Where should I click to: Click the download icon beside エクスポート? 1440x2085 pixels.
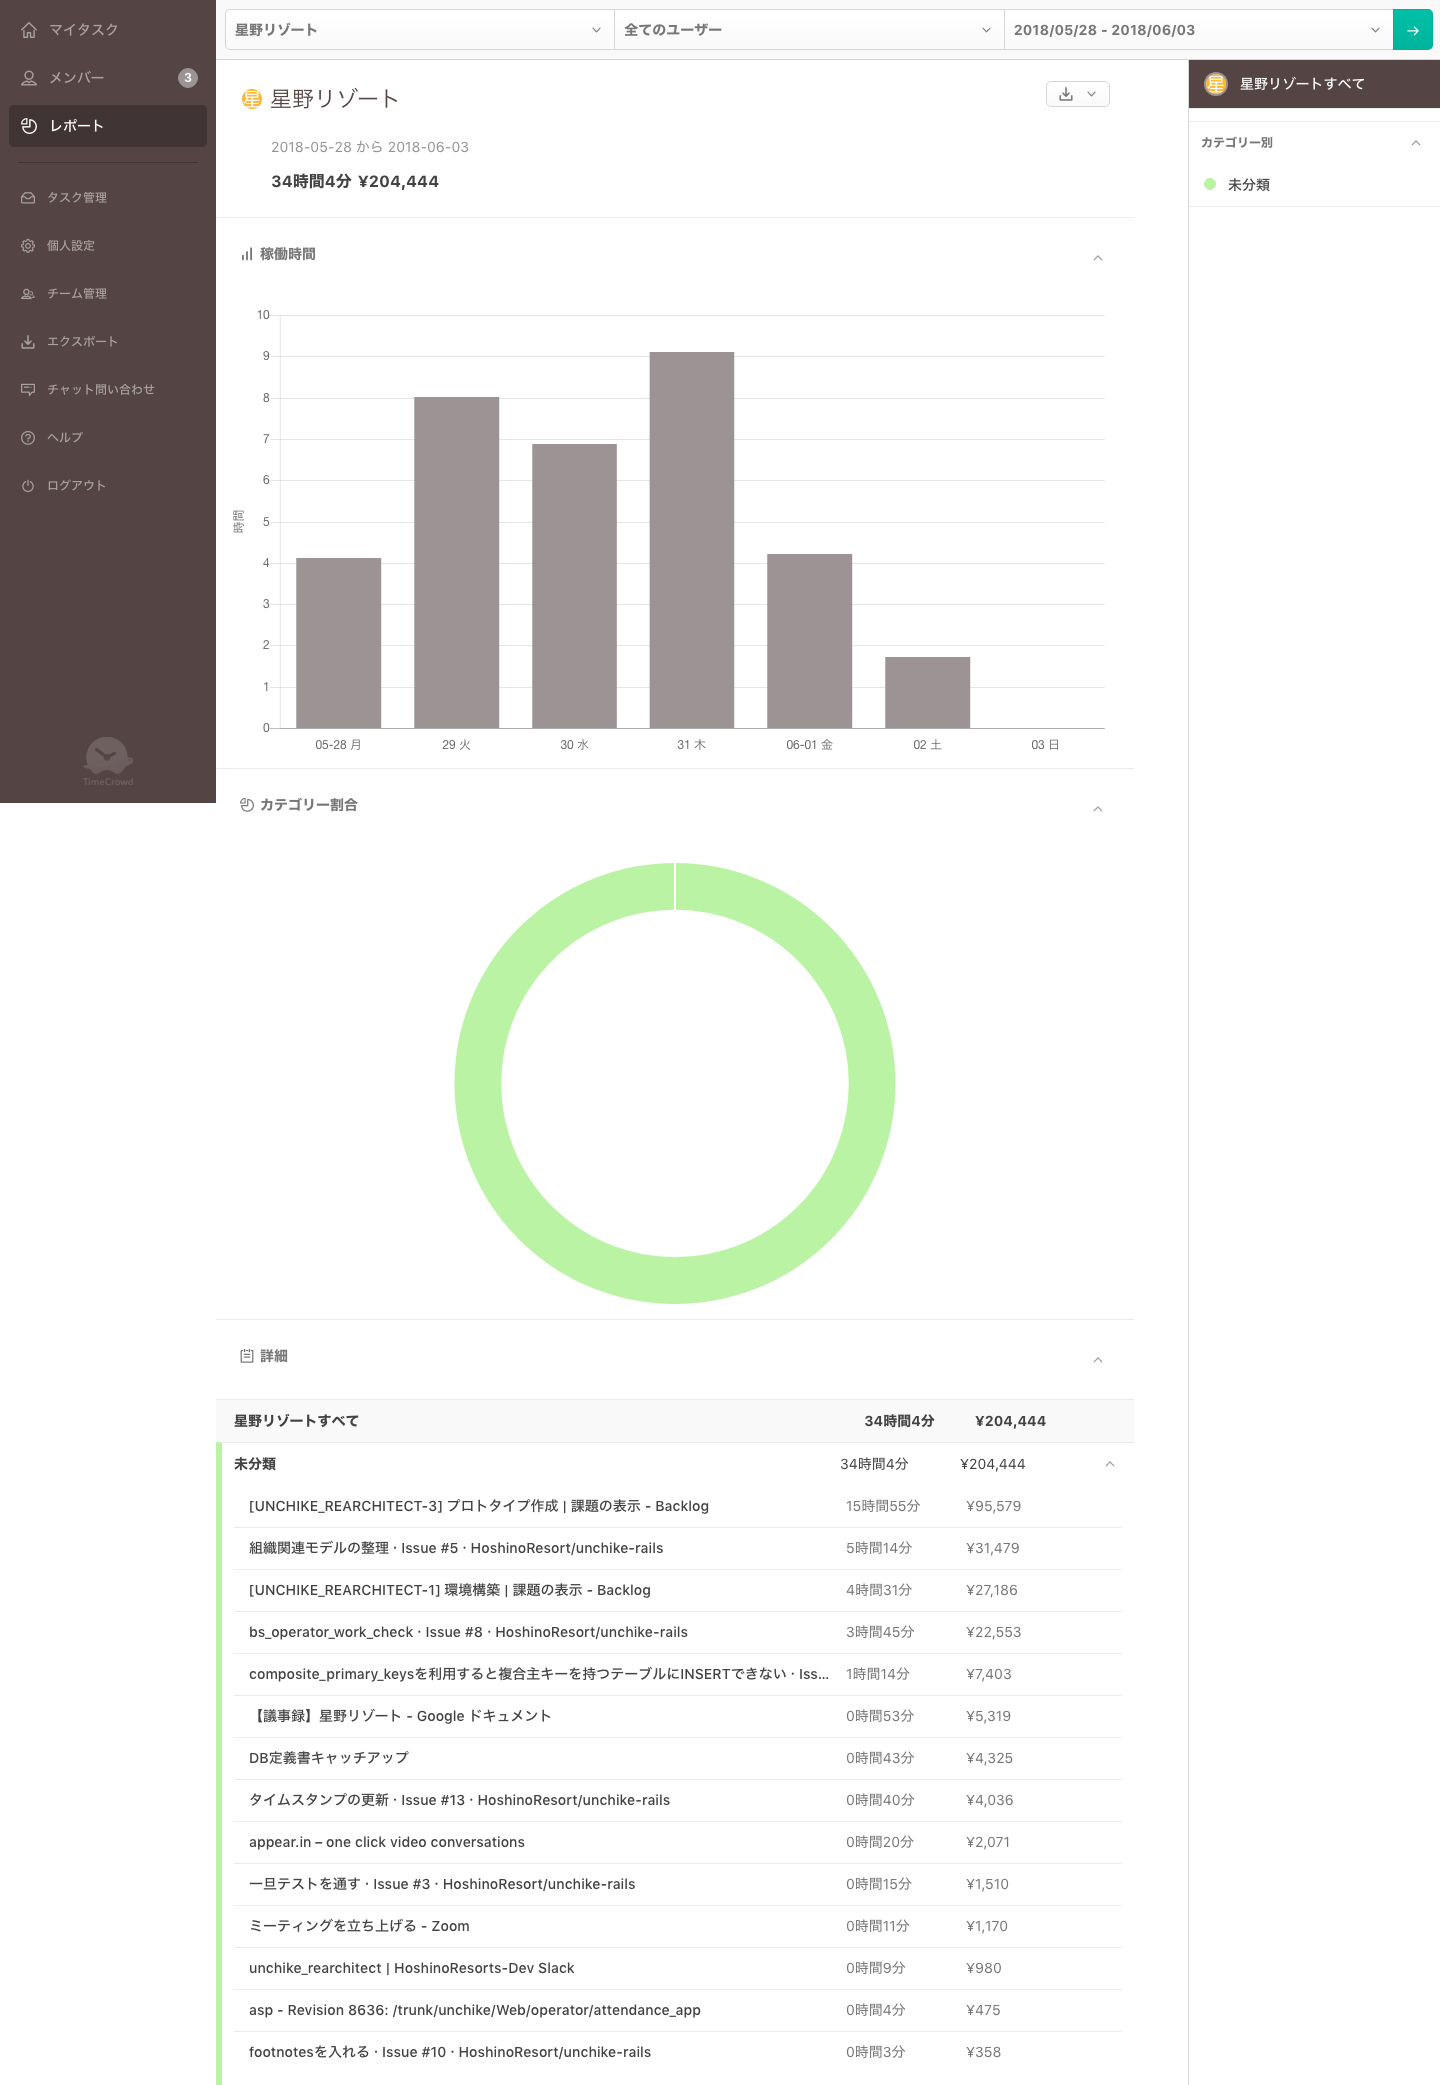[x=28, y=342]
